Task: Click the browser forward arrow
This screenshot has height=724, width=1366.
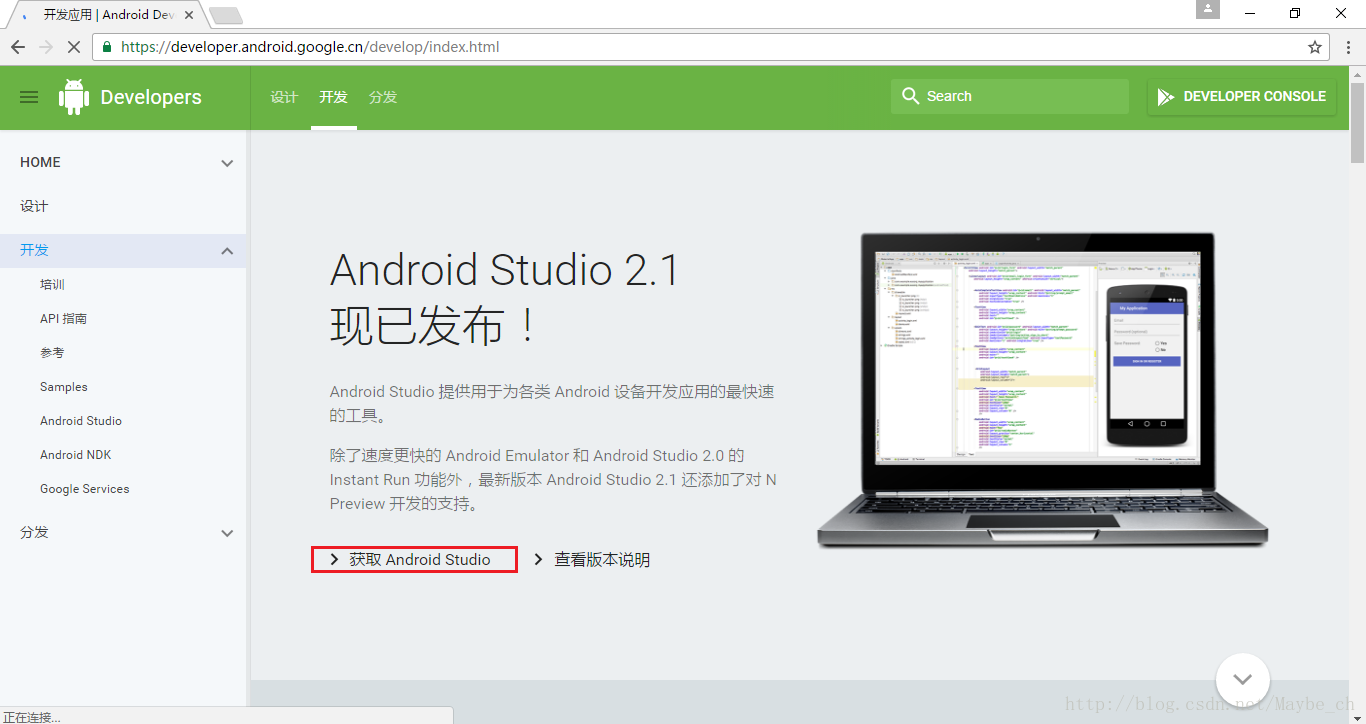Action: [46, 47]
